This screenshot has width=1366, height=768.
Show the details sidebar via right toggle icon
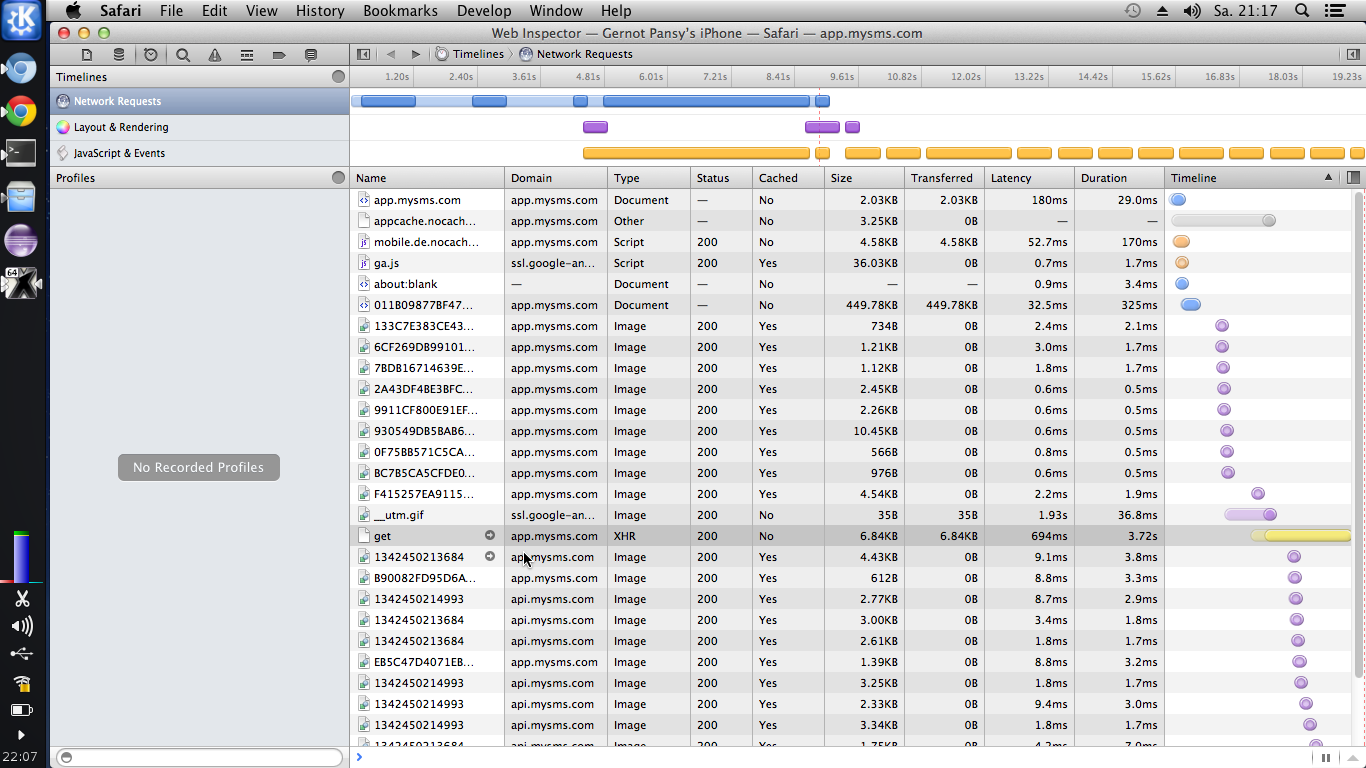1353,54
